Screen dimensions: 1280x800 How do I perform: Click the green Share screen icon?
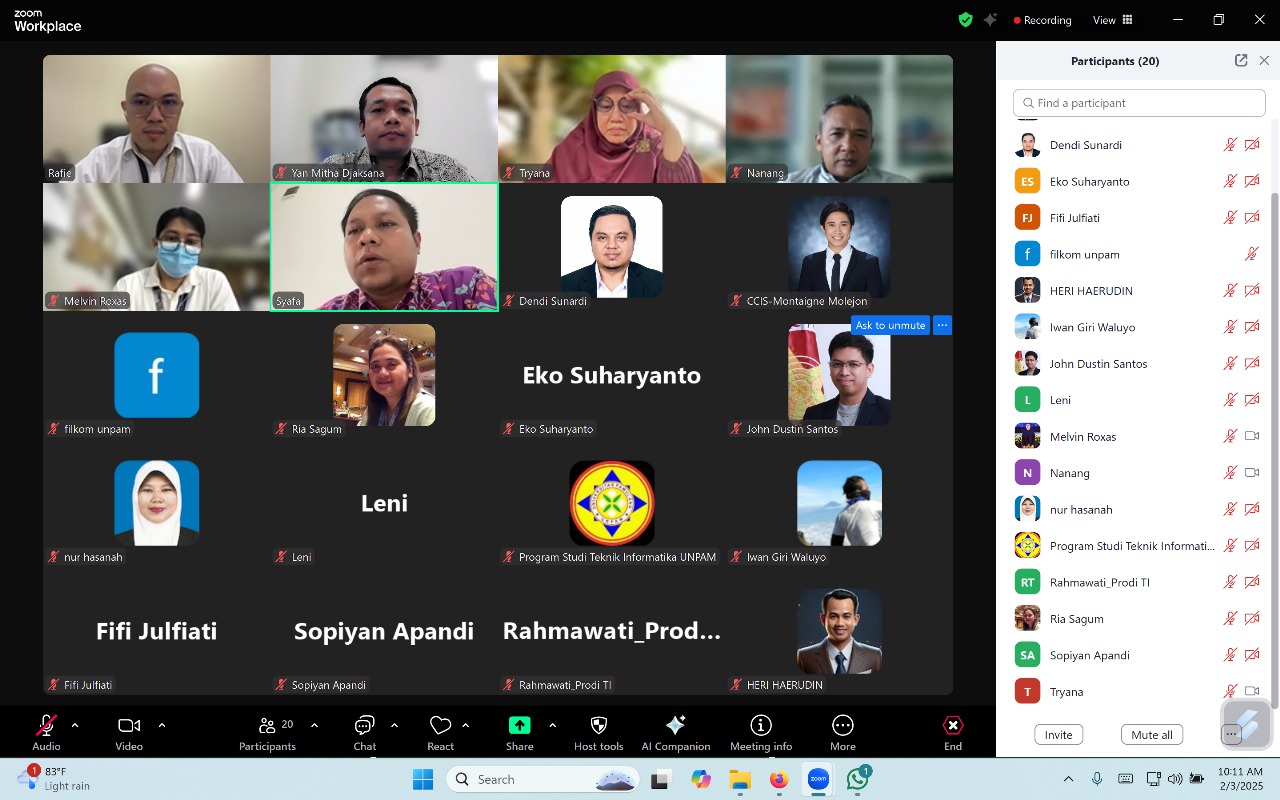pyautogui.click(x=519, y=726)
